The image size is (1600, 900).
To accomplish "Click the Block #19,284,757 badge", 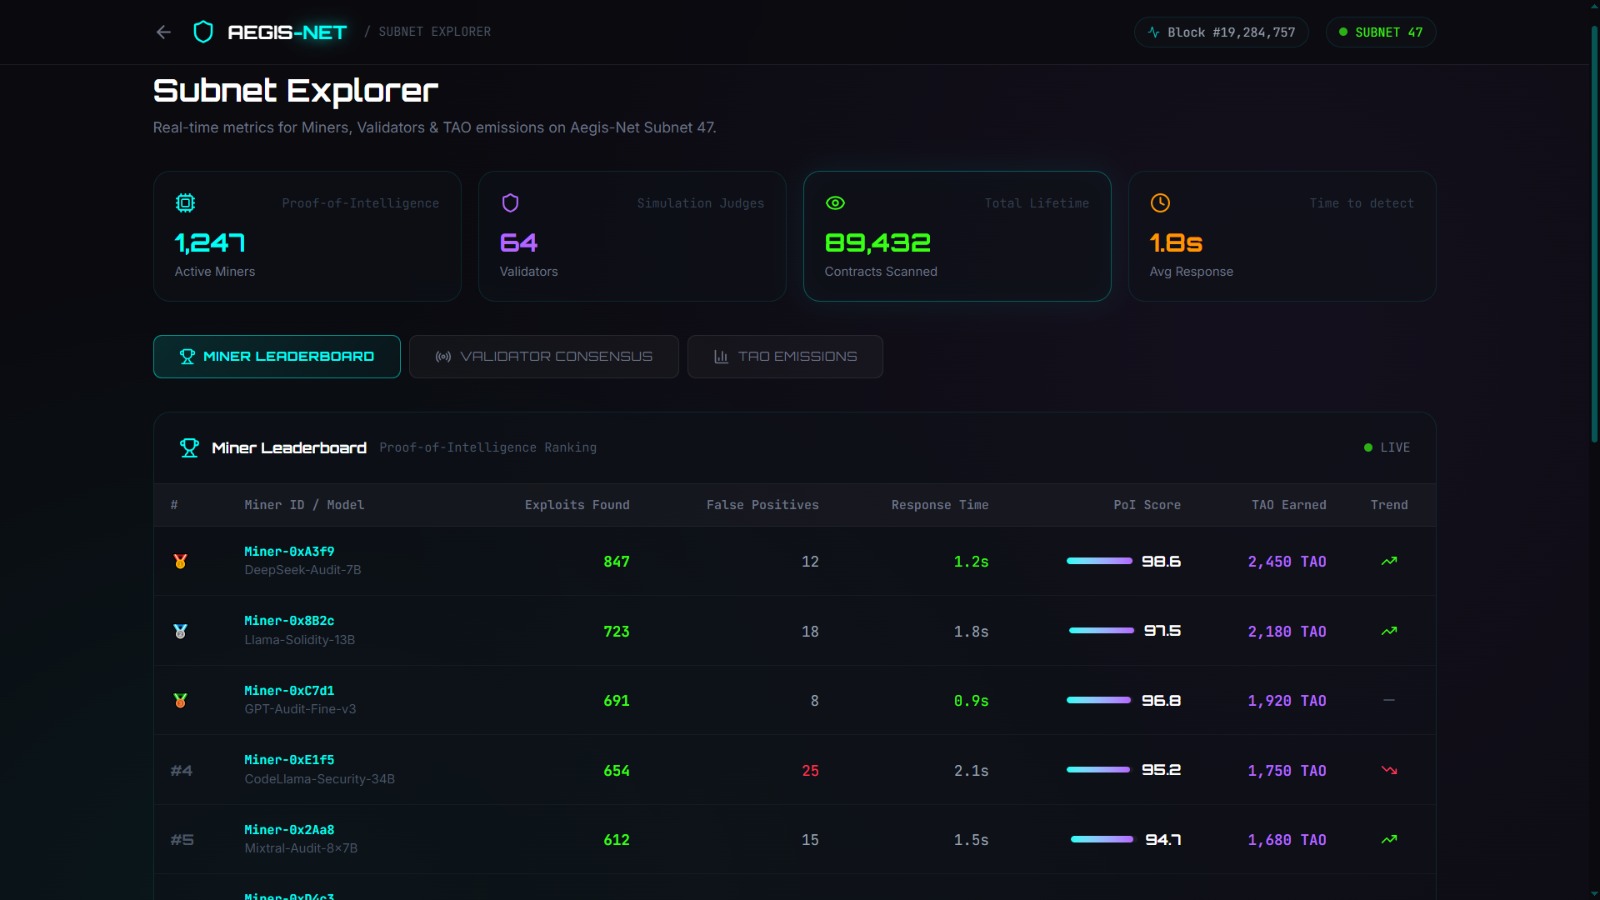I will click(1221, 32).
